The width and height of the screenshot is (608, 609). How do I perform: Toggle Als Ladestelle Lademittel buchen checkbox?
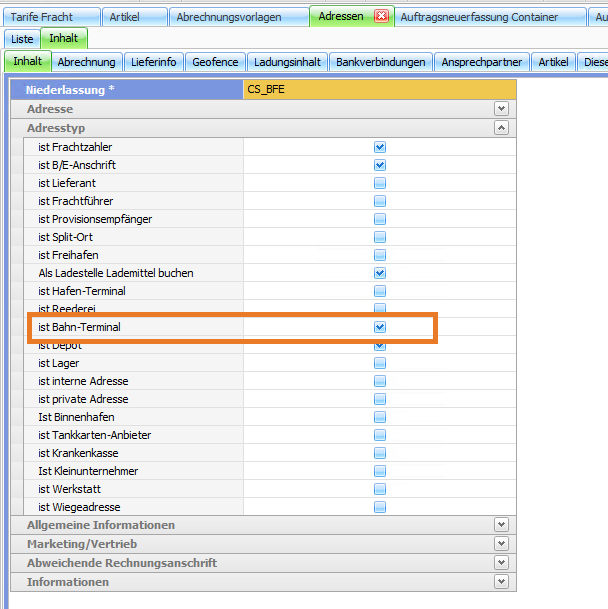click(x=380, y=273)
